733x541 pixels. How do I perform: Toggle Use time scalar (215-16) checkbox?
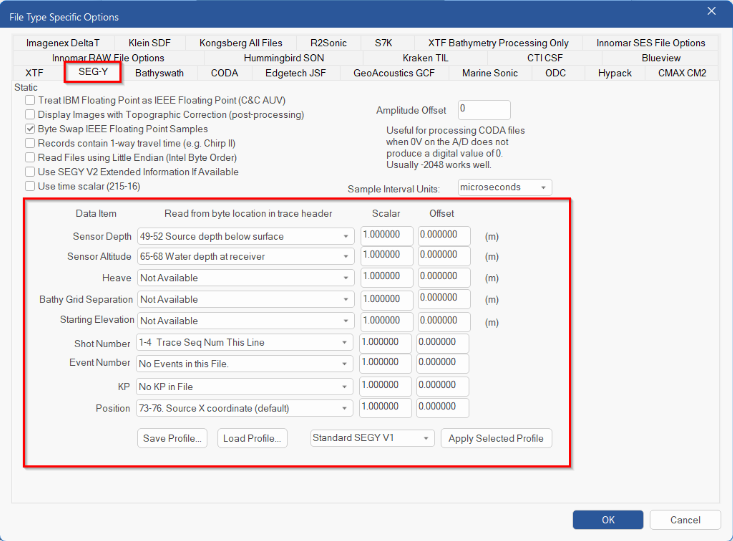(x=30, y=186)
